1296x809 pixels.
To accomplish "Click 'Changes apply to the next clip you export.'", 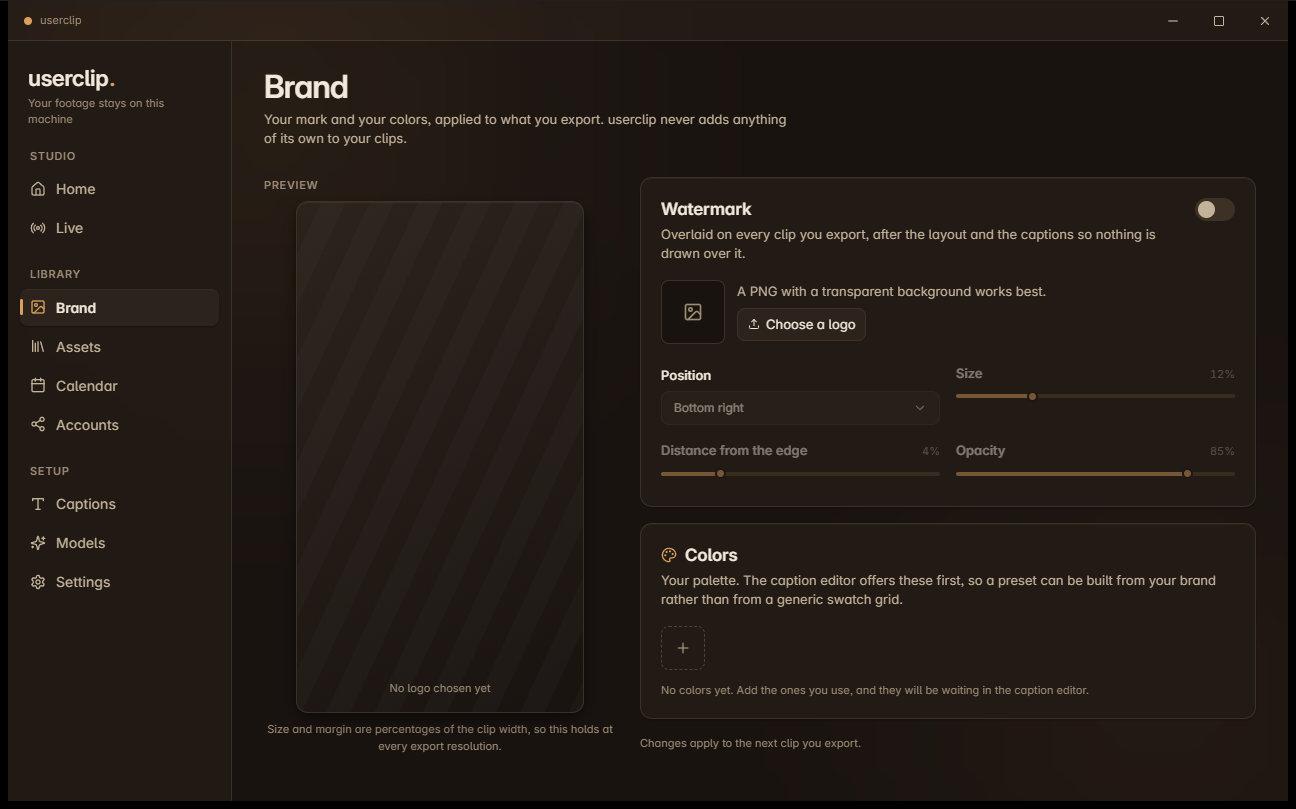I will pyautogui.click(x=750, y=743).
